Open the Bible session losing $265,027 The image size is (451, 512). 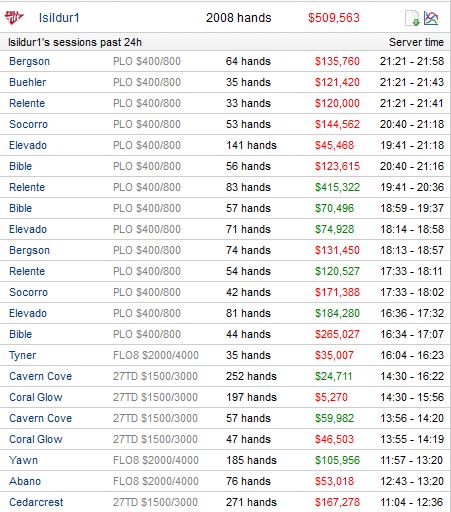tap(21, 334)
